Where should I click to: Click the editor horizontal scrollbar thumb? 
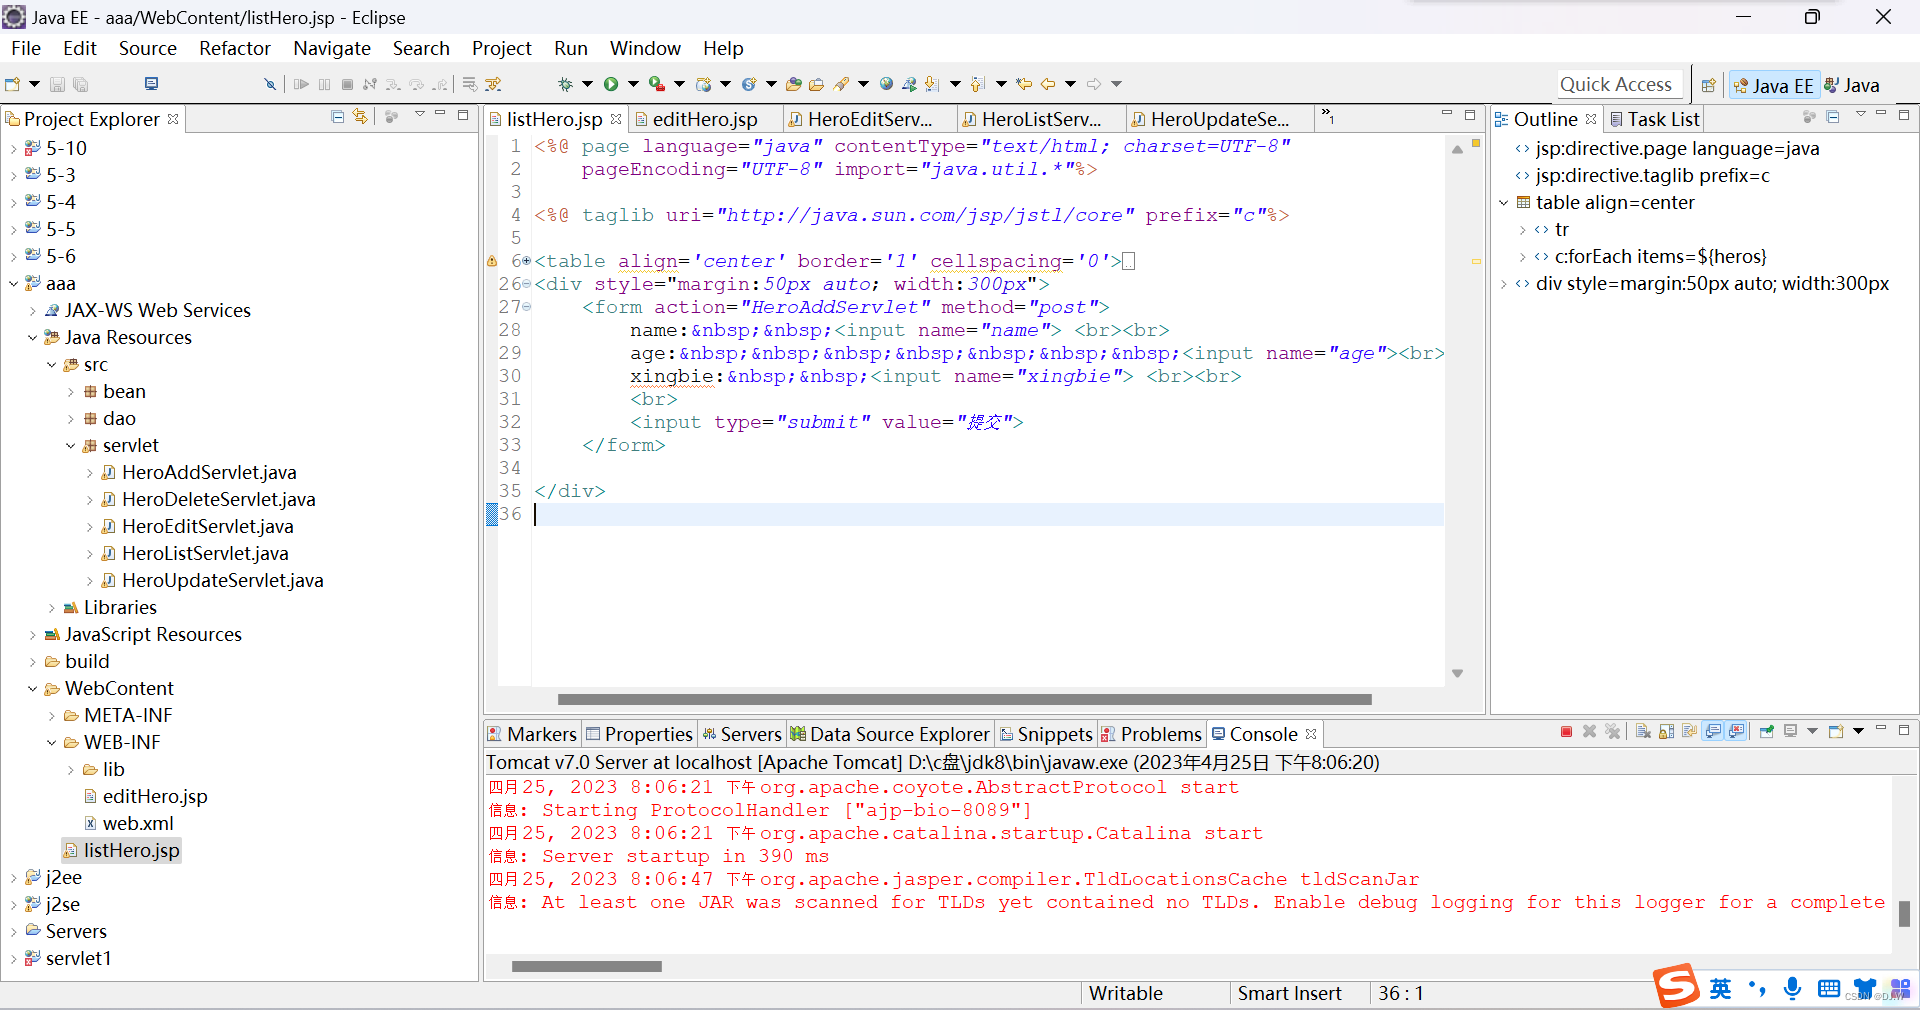point(965,699)
